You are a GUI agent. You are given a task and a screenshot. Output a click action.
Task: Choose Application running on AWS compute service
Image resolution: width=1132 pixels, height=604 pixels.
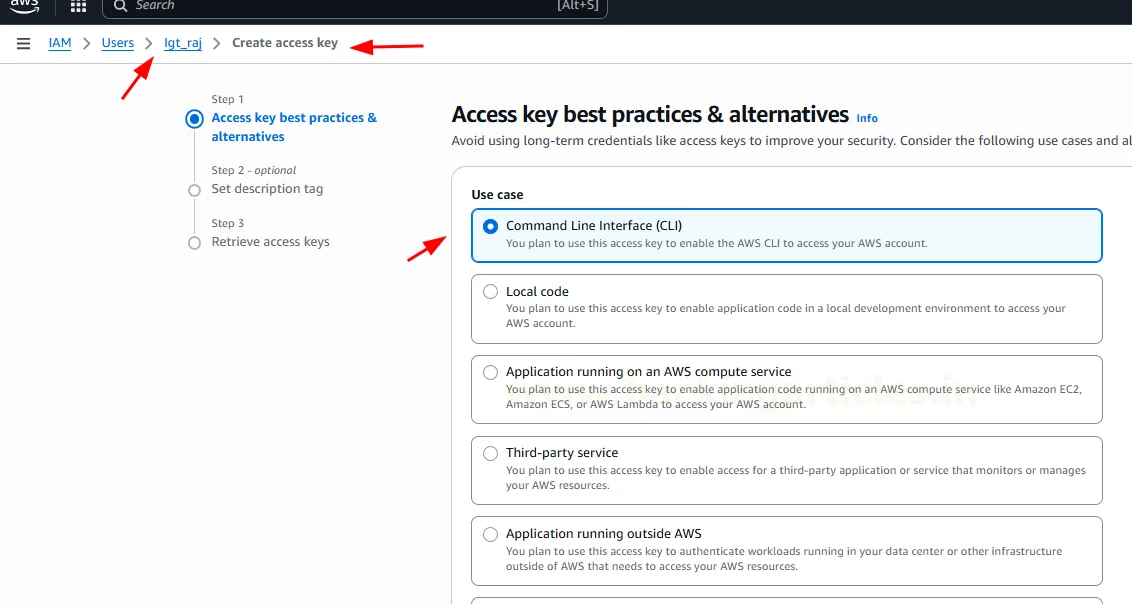(x=490, y=372)
